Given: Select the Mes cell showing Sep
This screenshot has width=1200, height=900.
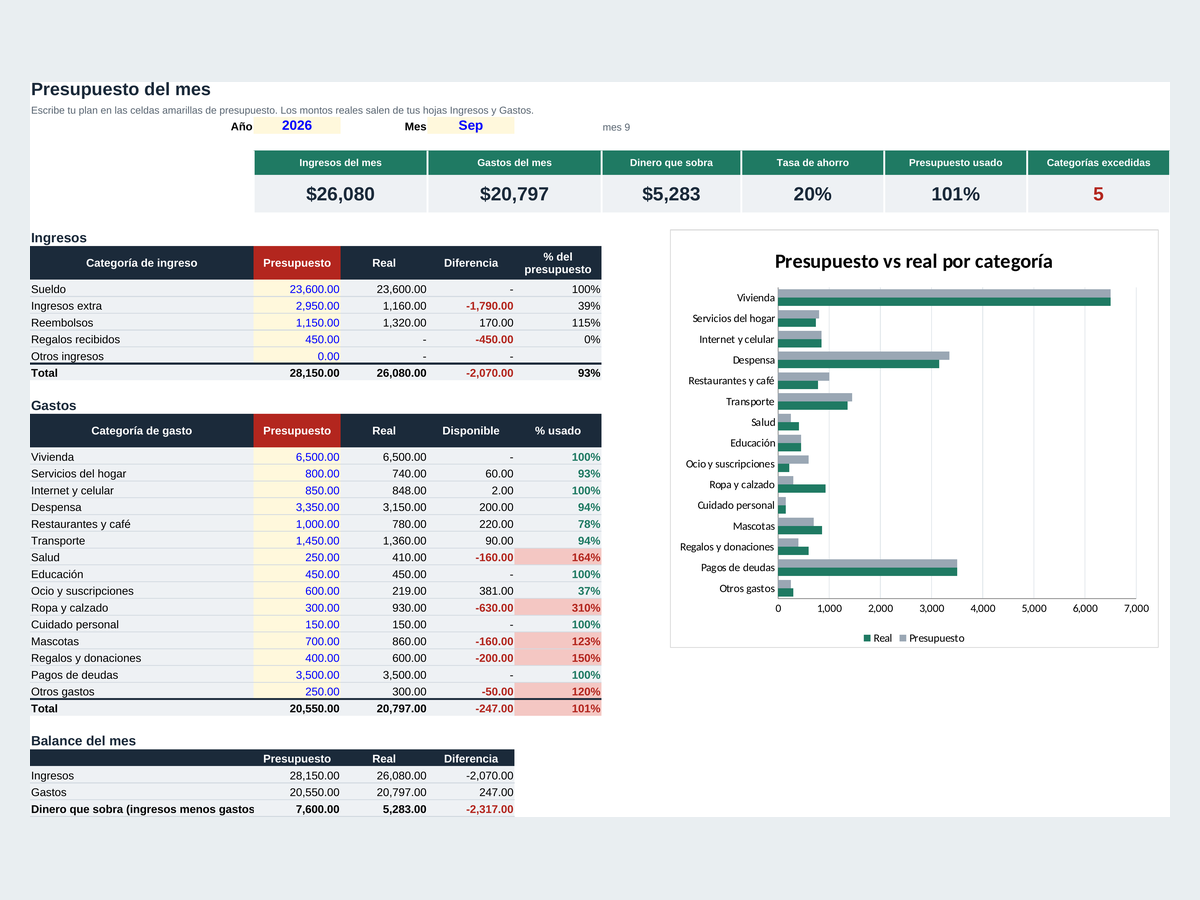Looking at the screenshot, I should (471, 126).
